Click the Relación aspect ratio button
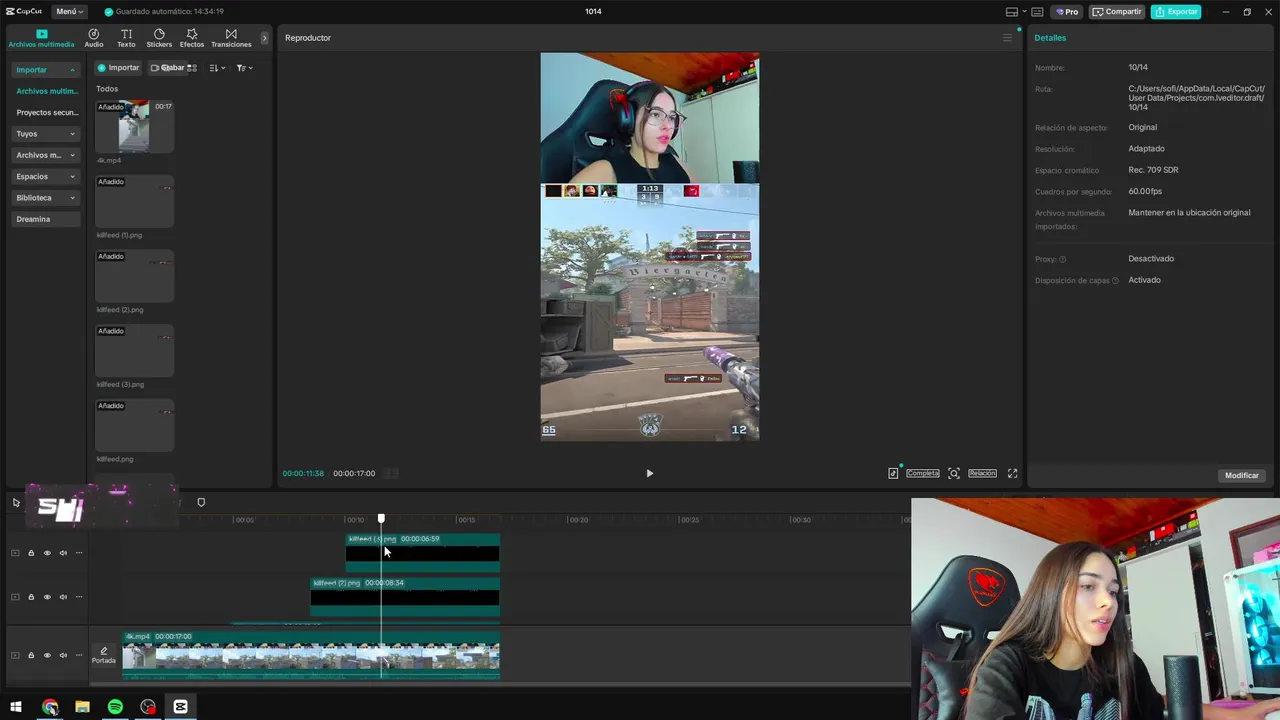 point(982,474)
